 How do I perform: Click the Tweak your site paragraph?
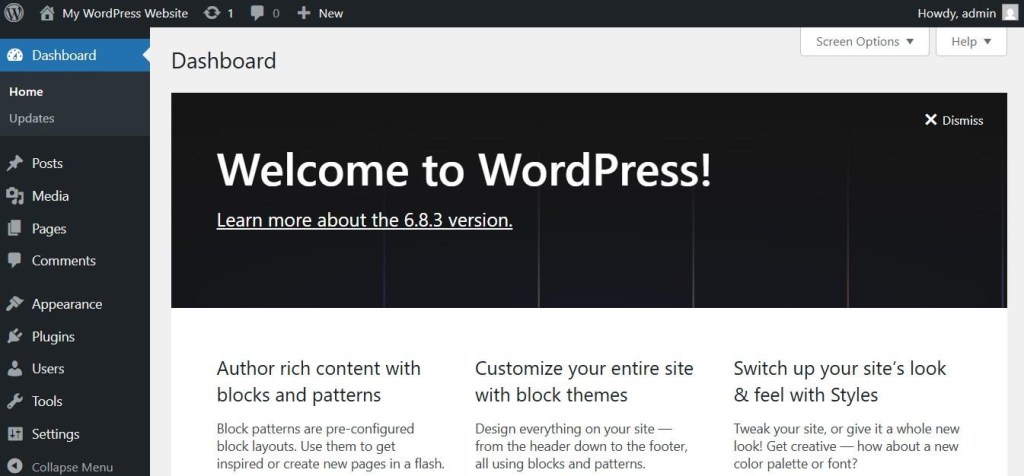click(x=846, y=447)
